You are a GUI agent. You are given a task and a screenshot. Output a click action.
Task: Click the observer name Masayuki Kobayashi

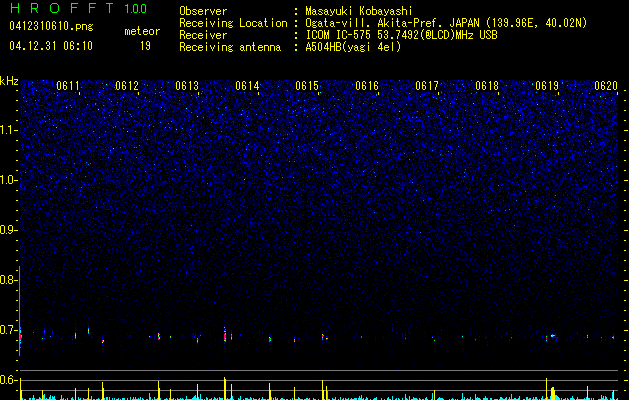click(359, 11)
